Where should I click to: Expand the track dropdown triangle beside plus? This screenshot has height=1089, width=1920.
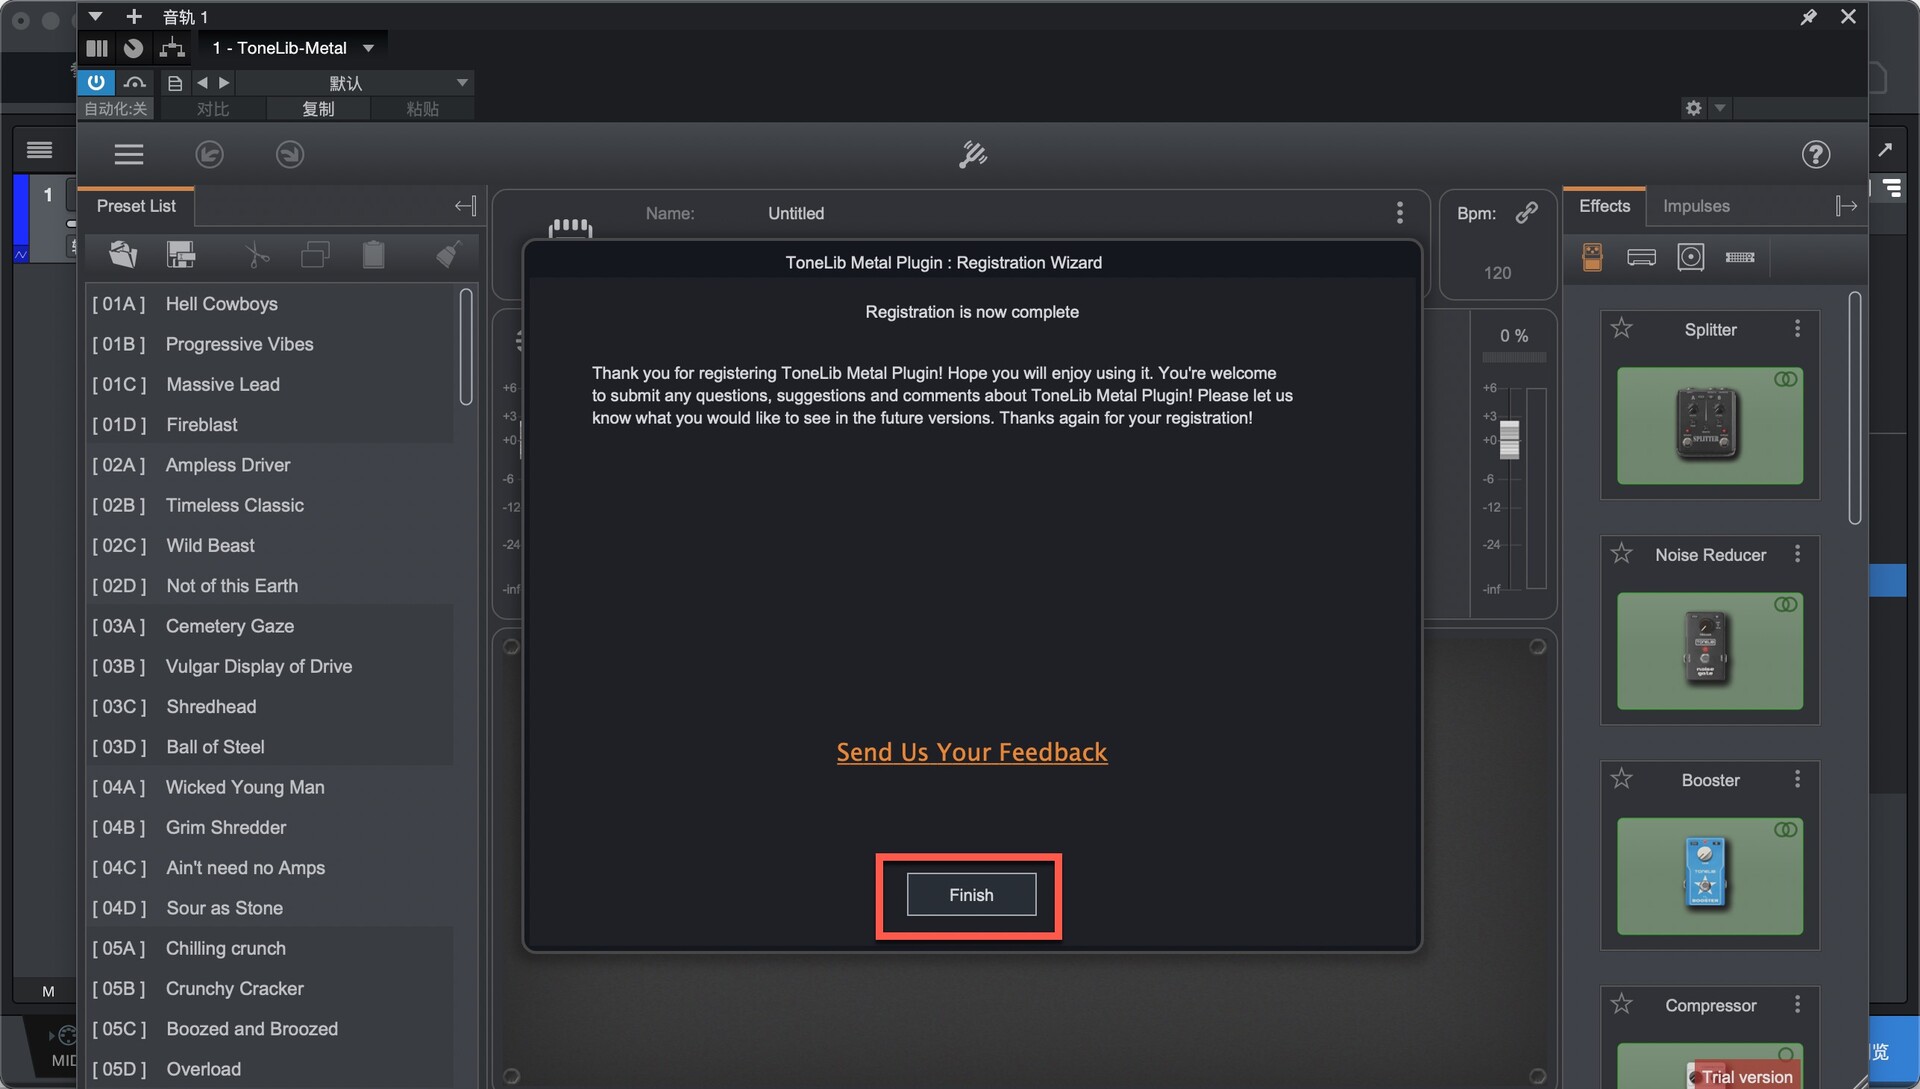point(95,17)
